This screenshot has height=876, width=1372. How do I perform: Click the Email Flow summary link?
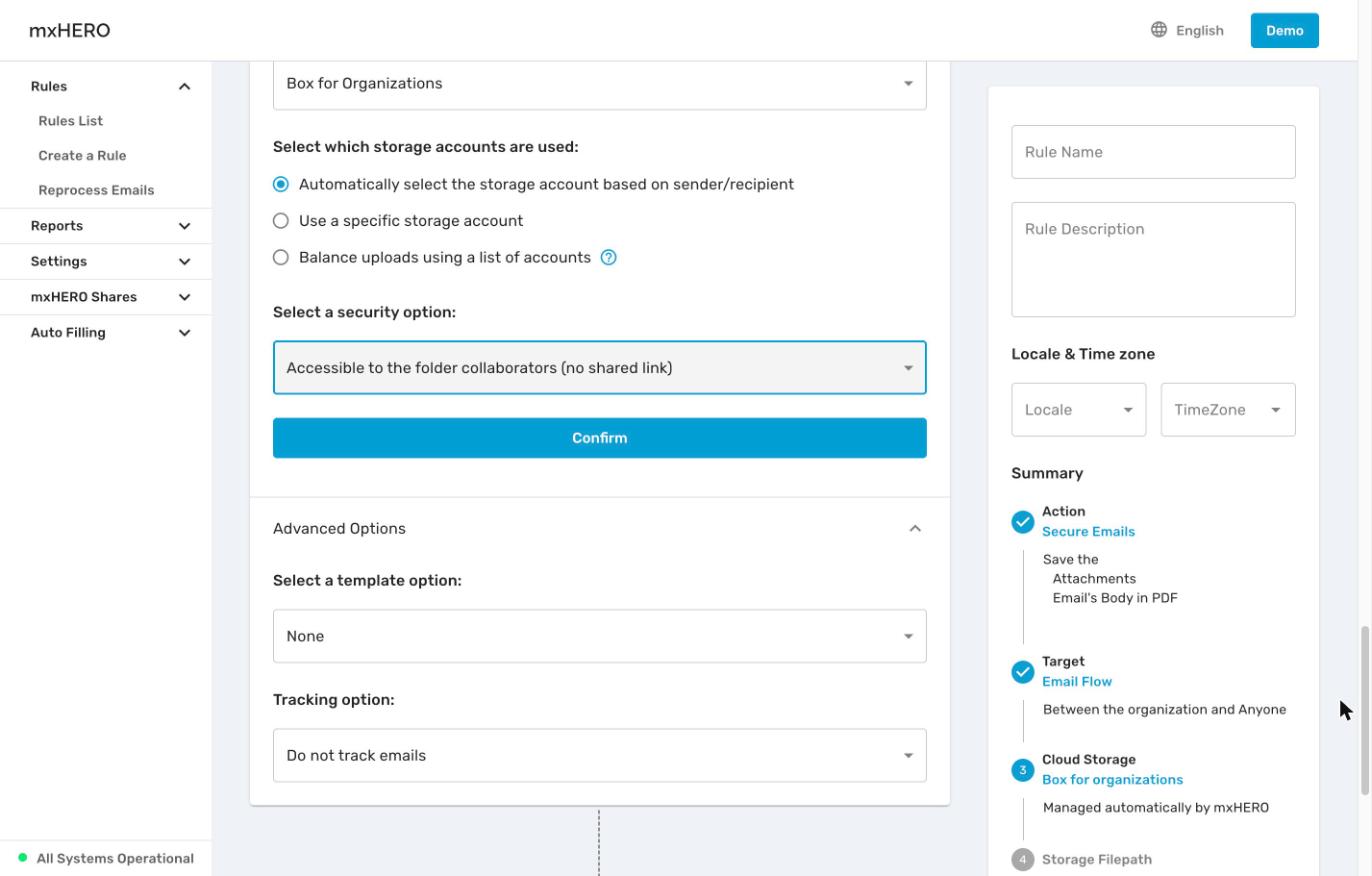(1076, 681)
